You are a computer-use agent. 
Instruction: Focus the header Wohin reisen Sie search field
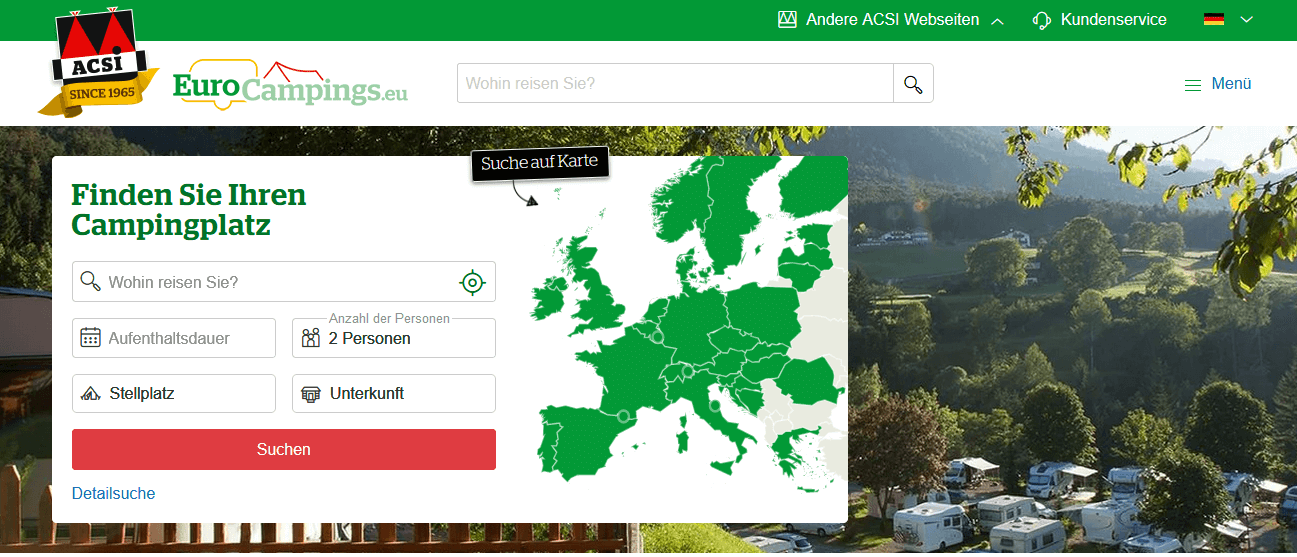coord(675,84)
